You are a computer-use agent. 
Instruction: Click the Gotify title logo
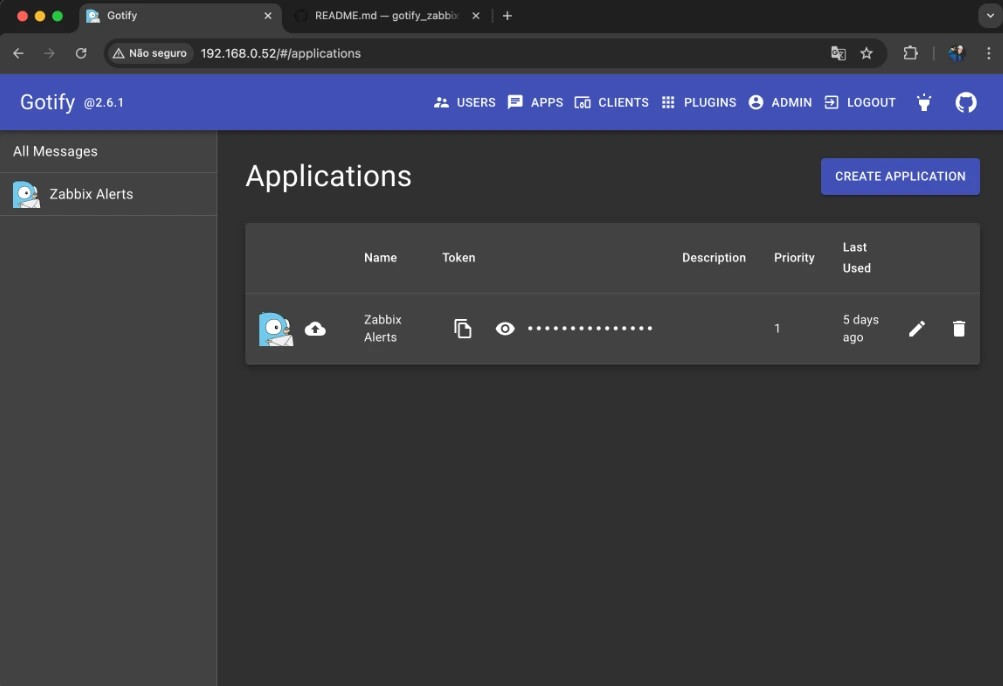47,102
